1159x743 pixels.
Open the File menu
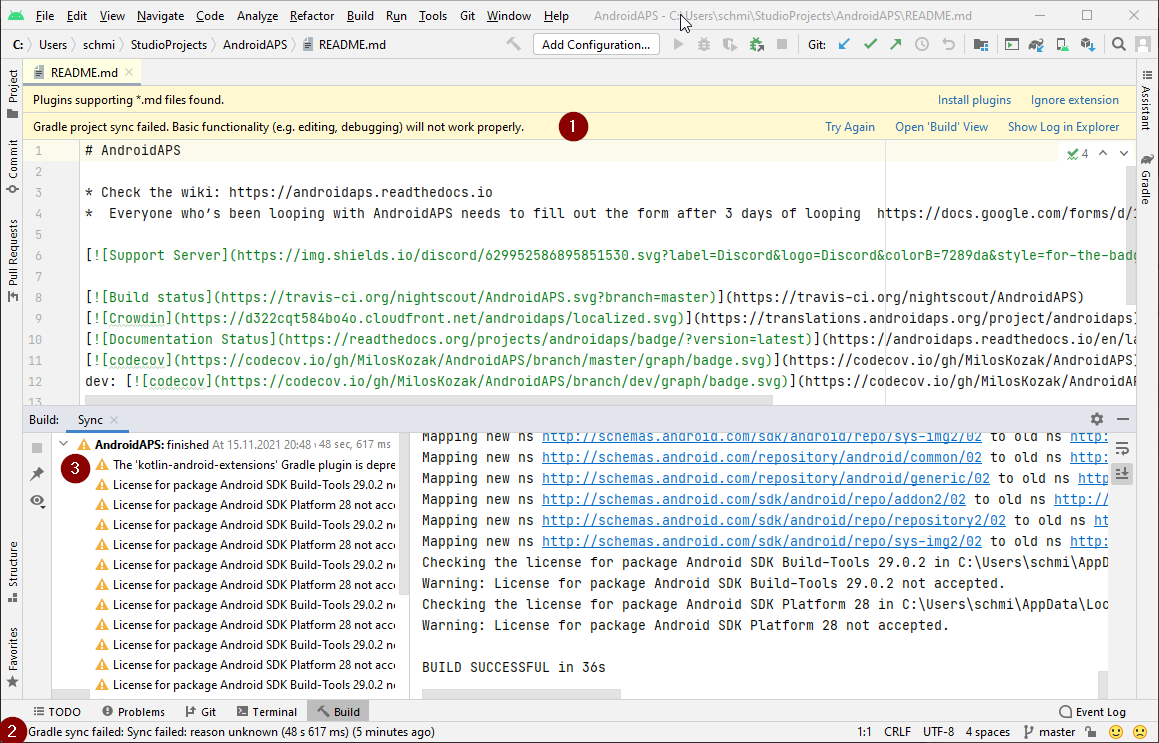pyautogui.click(x=44, y=16)
